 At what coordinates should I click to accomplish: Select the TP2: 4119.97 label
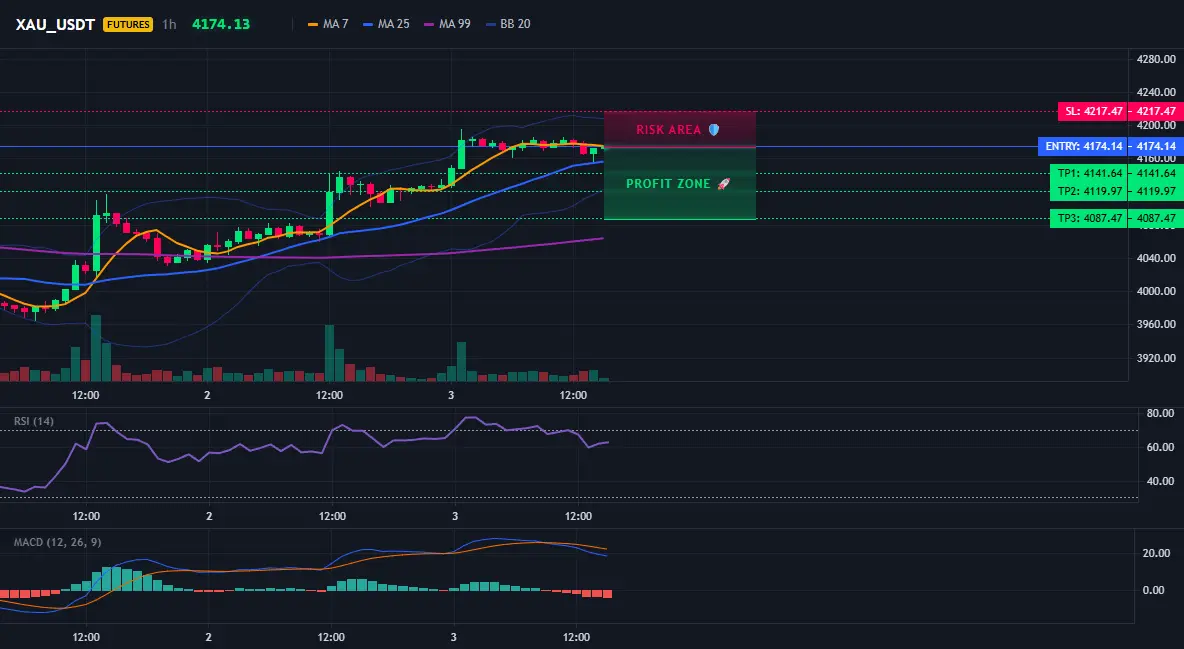[1089, 191]
